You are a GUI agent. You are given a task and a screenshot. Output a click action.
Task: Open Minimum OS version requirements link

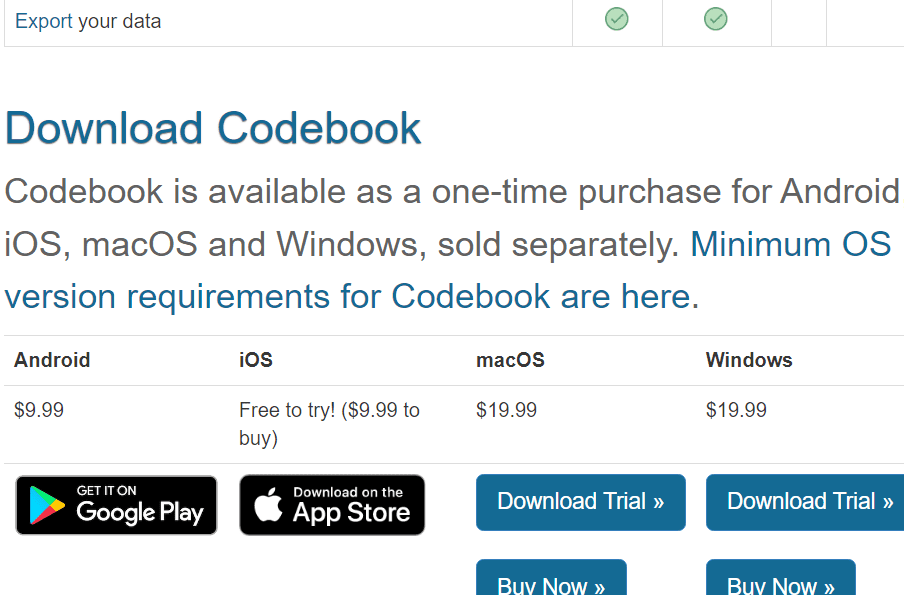447,270
